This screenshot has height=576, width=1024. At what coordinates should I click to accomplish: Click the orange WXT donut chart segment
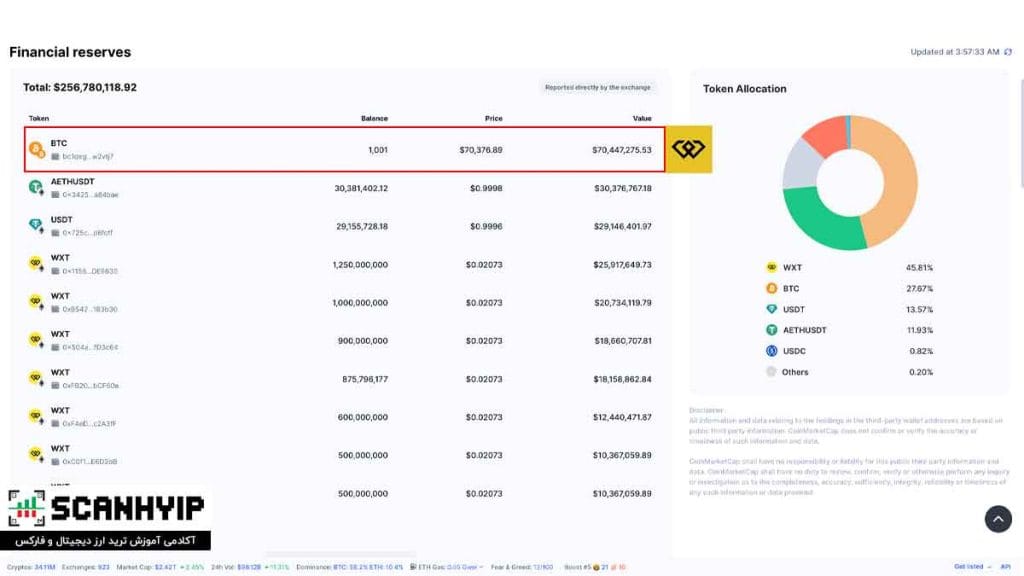901,176
